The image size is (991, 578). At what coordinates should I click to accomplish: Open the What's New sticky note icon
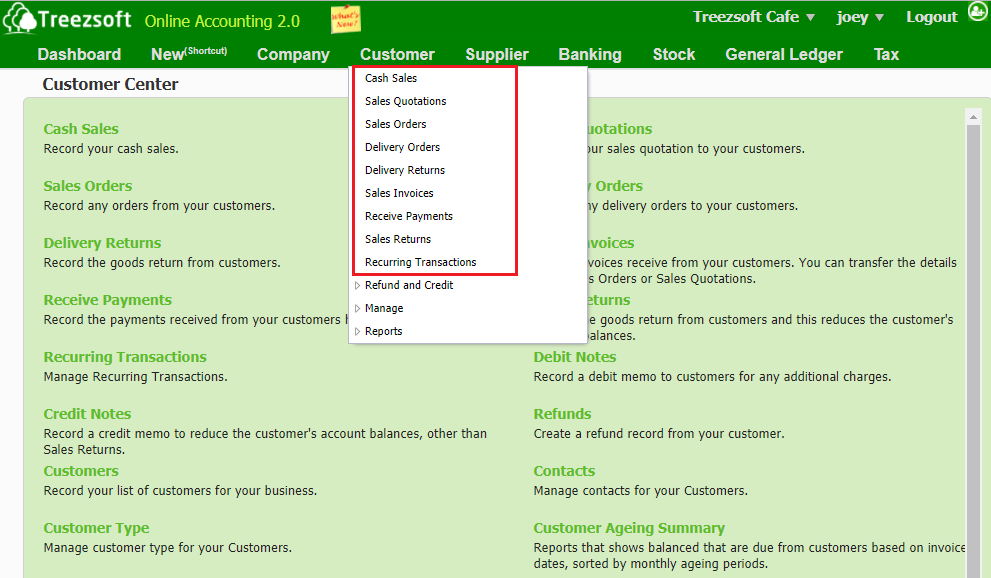coord(345,20)
